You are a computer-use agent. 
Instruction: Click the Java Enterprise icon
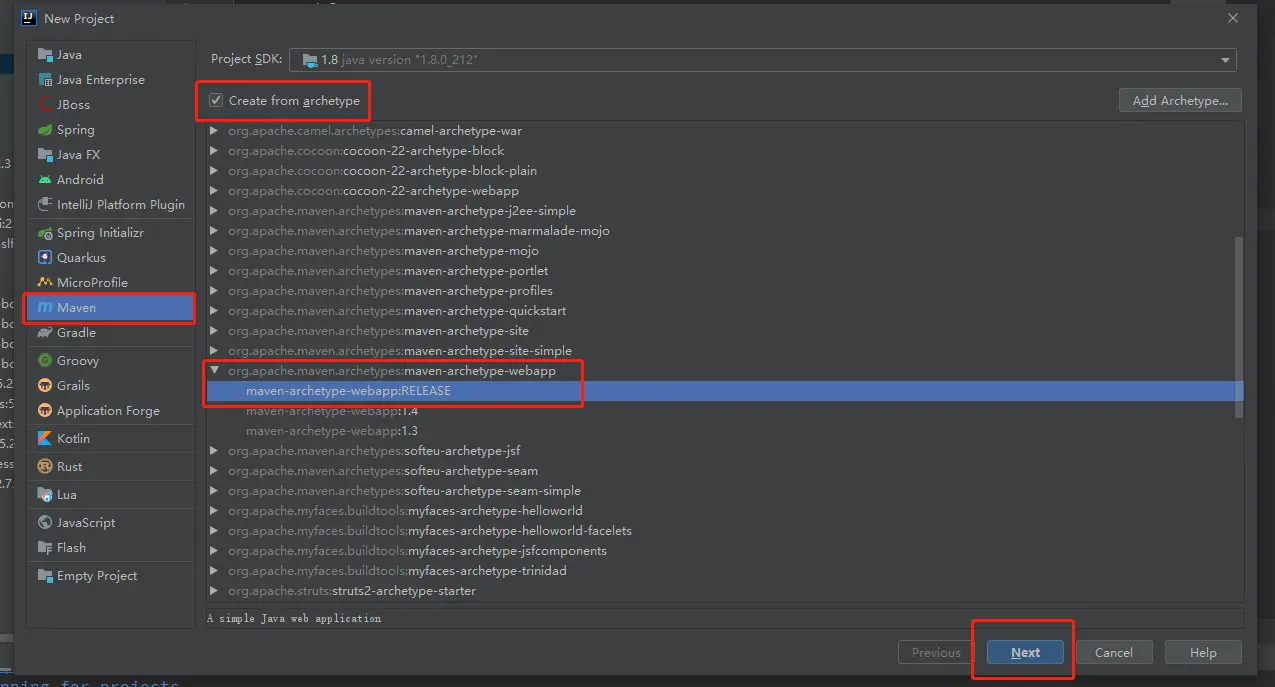click(x=45, y=80)
